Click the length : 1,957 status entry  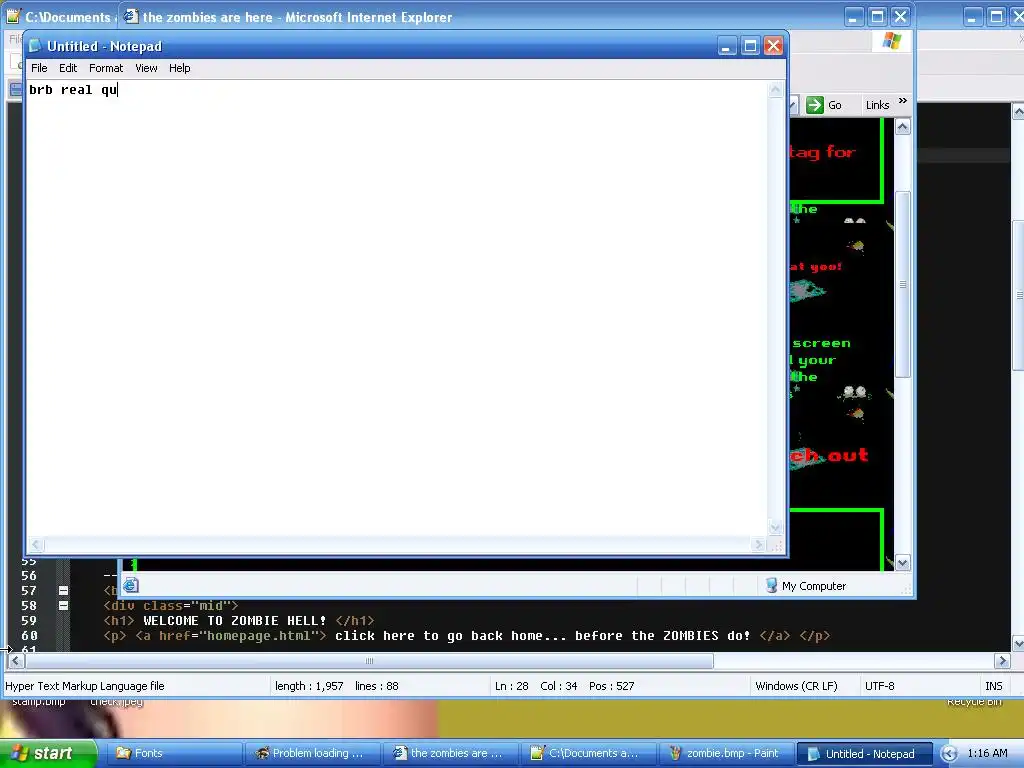coord(309,686)
